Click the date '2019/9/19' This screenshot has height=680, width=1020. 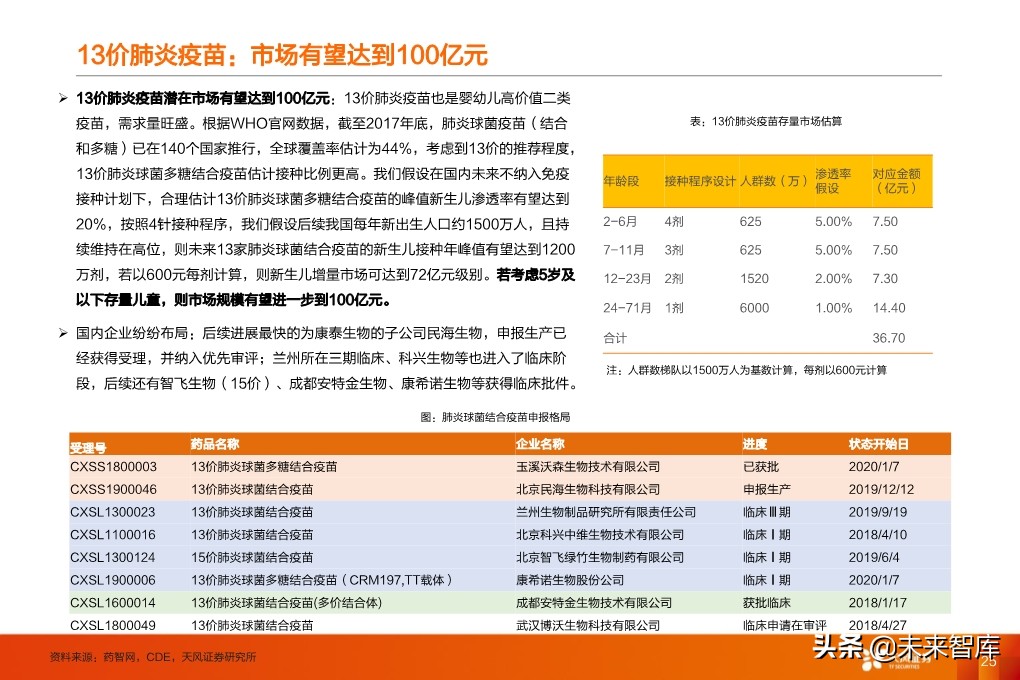tap(878, 513)
